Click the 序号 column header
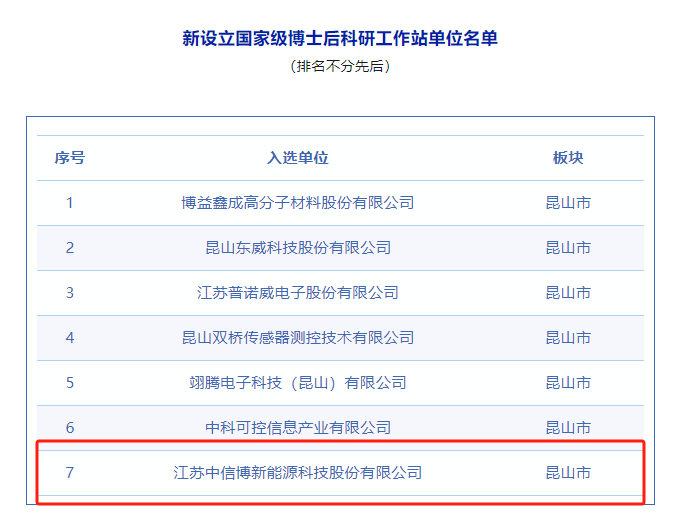The width and height of the screenshot is (682, 526). click(70, 158)
